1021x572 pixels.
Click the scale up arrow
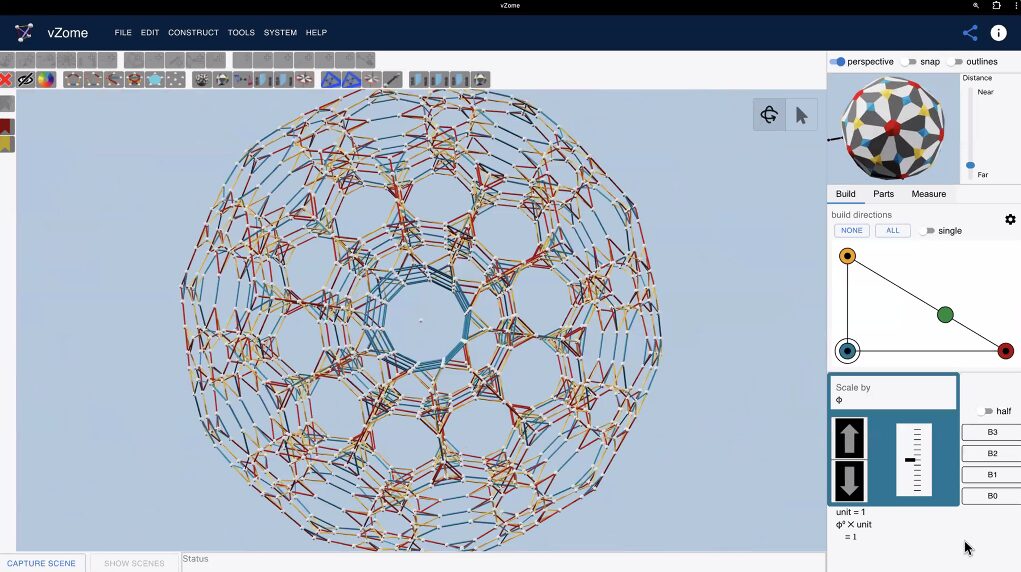tap(849, 439)
